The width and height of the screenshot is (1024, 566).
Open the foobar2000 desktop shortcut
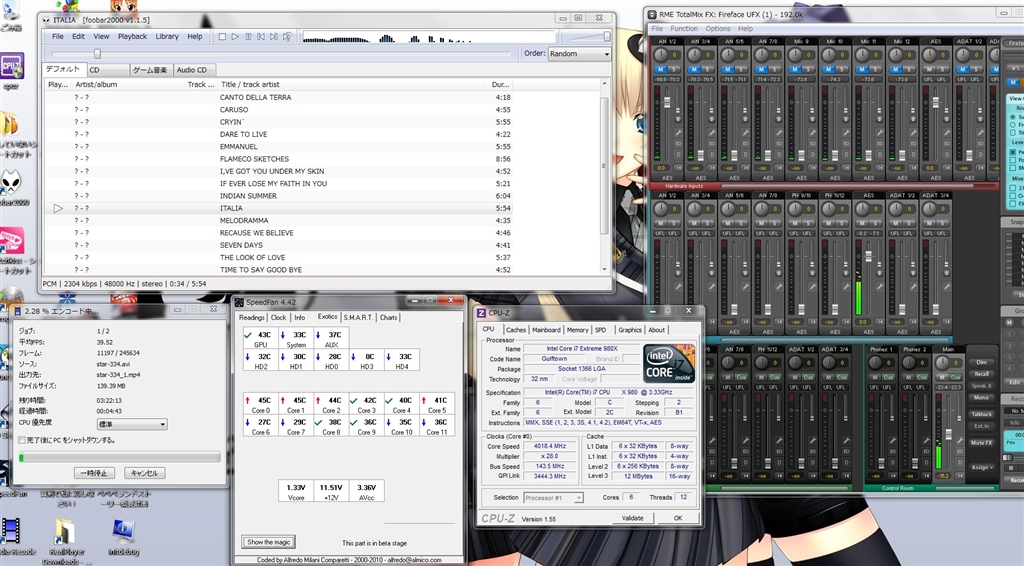click(x=12, y=183)
